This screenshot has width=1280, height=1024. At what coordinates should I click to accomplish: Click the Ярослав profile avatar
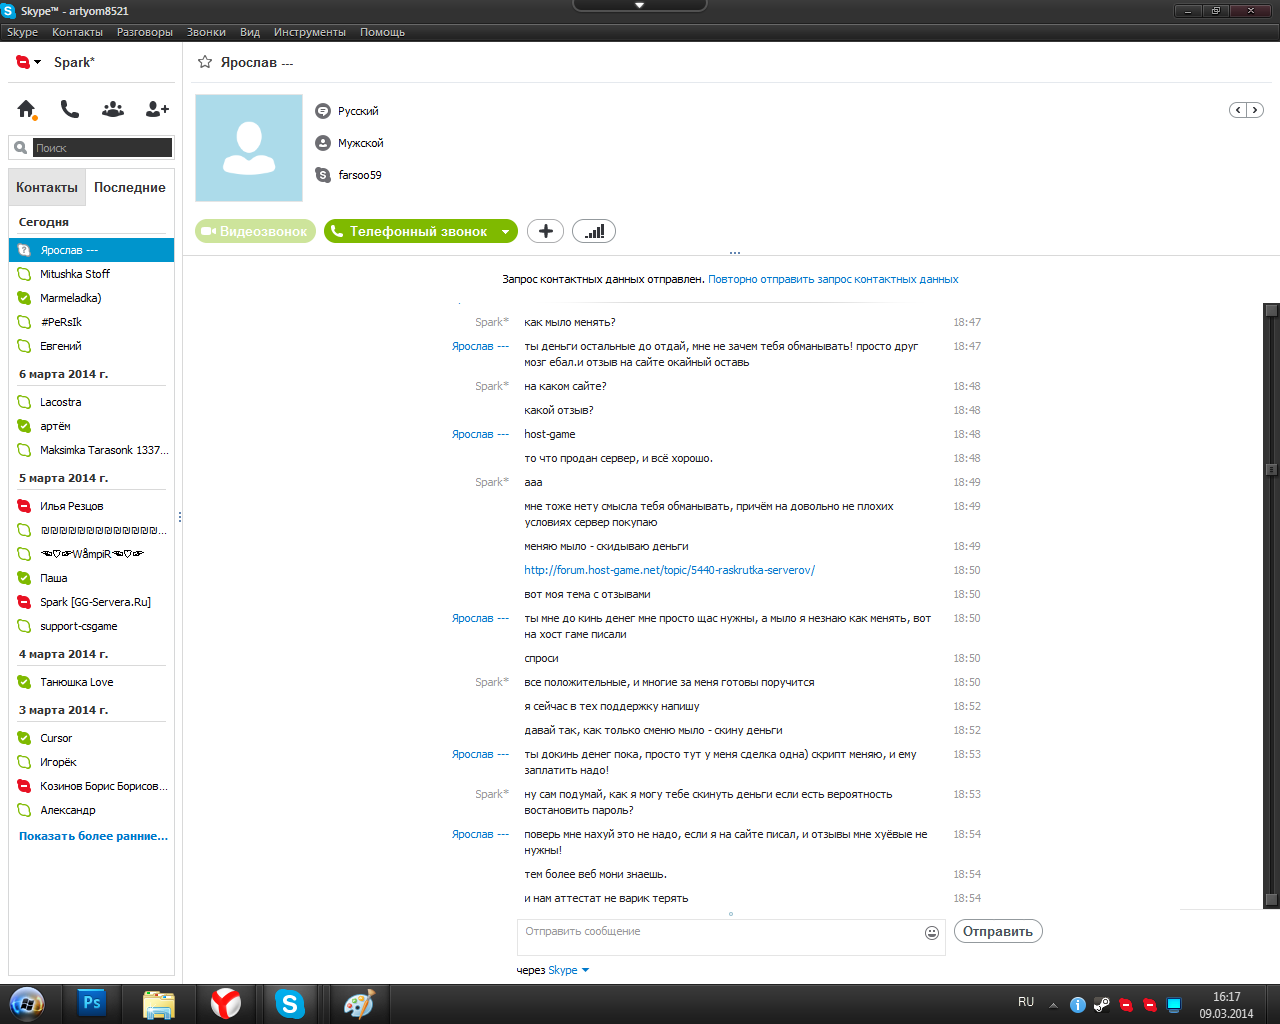[249, 148]
